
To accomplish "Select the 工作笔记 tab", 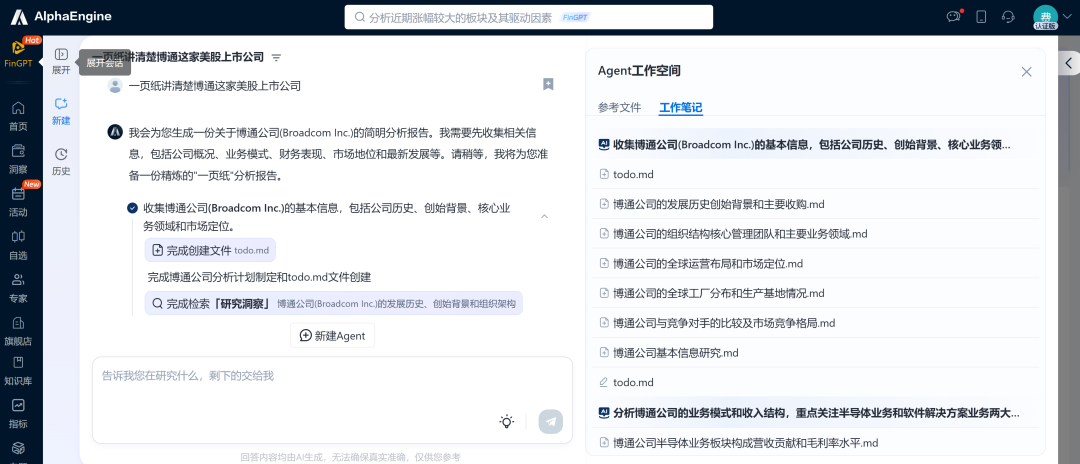I will tap(680, 108).
